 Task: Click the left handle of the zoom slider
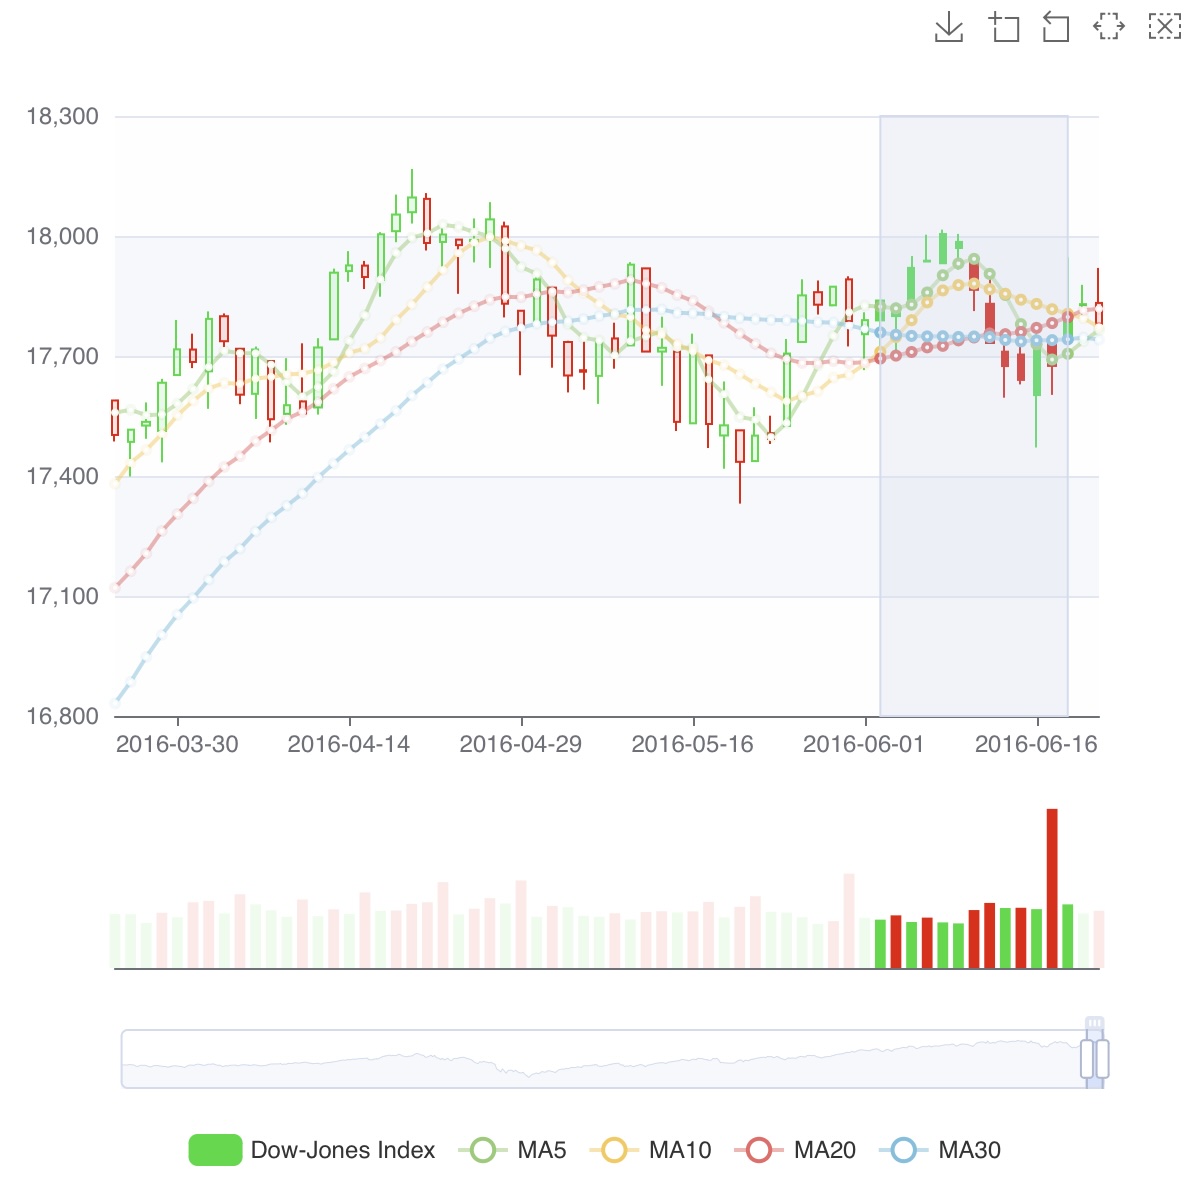click(1087, 1058)
